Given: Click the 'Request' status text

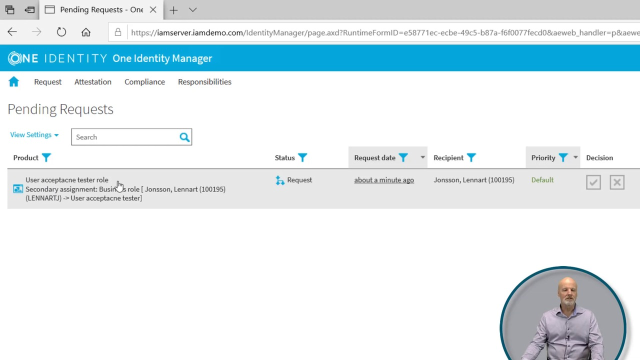Looking at the screenshot, I should click(300, 180).
